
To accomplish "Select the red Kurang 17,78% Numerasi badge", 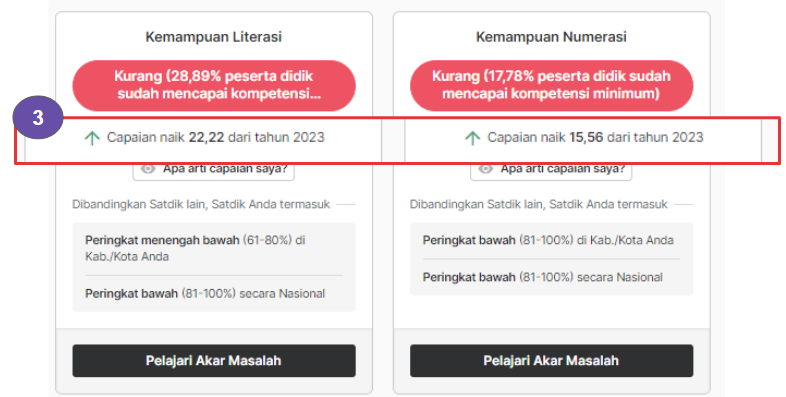I will pos(551,85).
